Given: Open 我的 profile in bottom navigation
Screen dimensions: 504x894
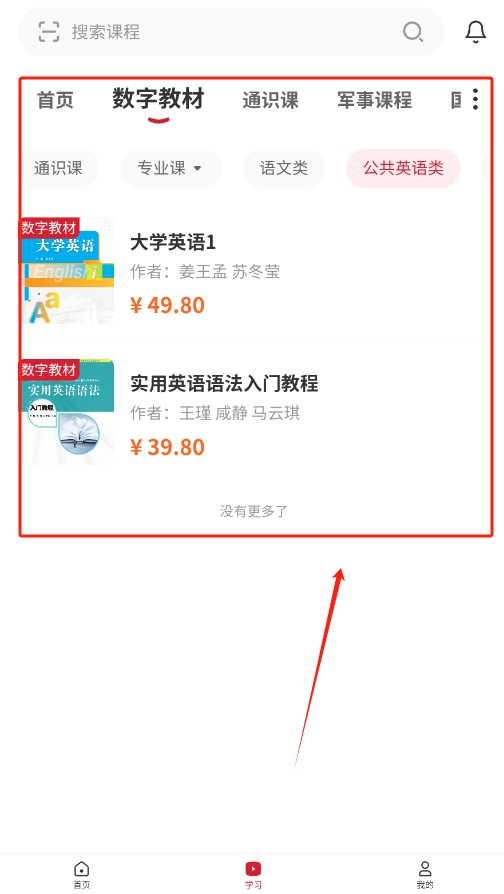Looking at the screenshot, I should tap(425, 875).
